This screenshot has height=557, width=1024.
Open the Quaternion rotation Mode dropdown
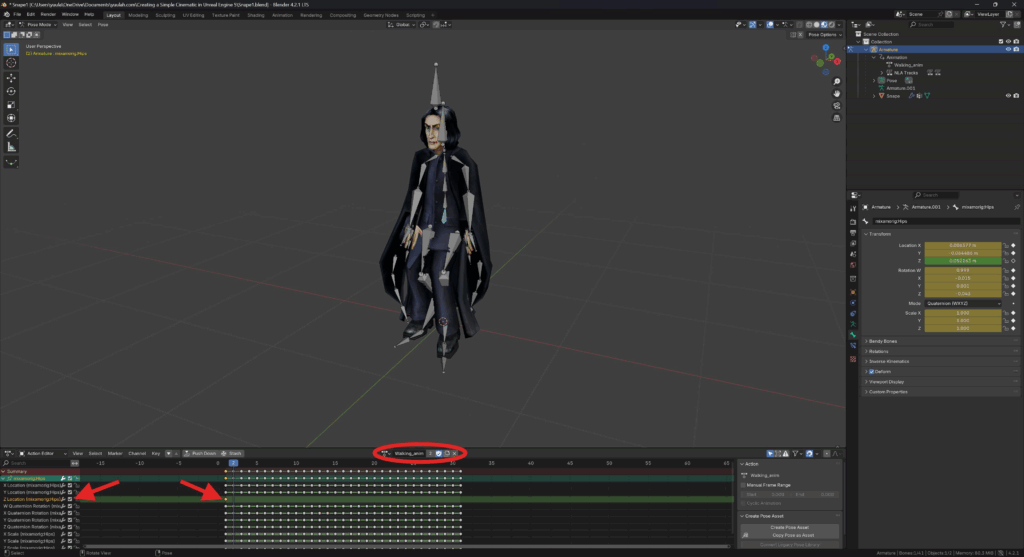pos(963,303)
